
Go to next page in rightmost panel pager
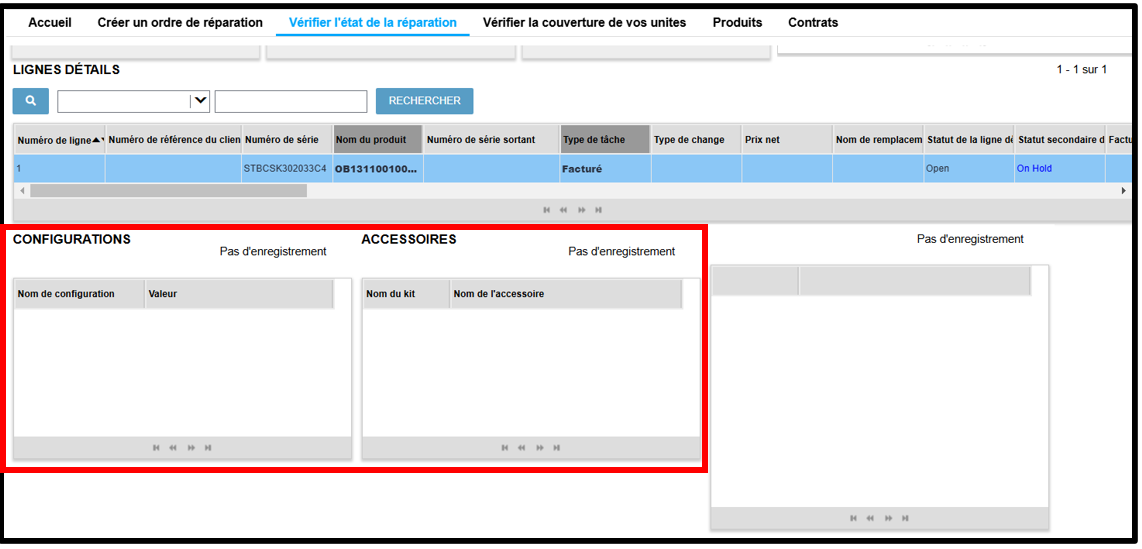[889, 518]
